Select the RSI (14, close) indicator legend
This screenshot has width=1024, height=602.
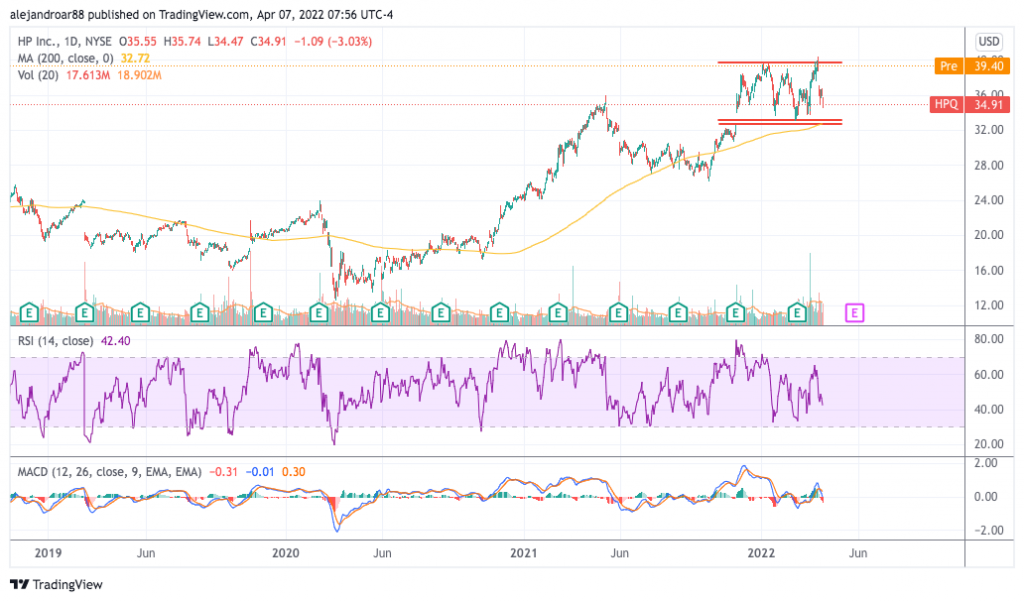55,341
